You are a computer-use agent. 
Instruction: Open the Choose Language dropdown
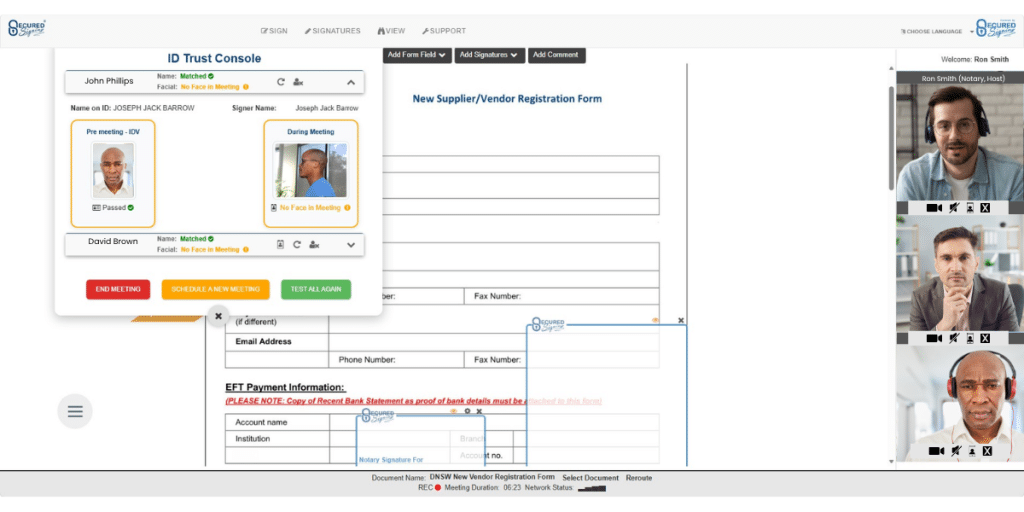(x=937, y=31)
